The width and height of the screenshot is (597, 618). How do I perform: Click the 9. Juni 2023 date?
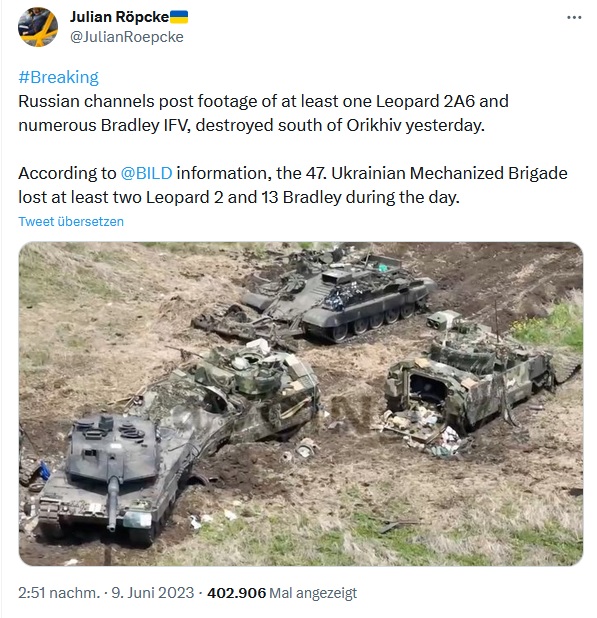(x=153, y=593)
